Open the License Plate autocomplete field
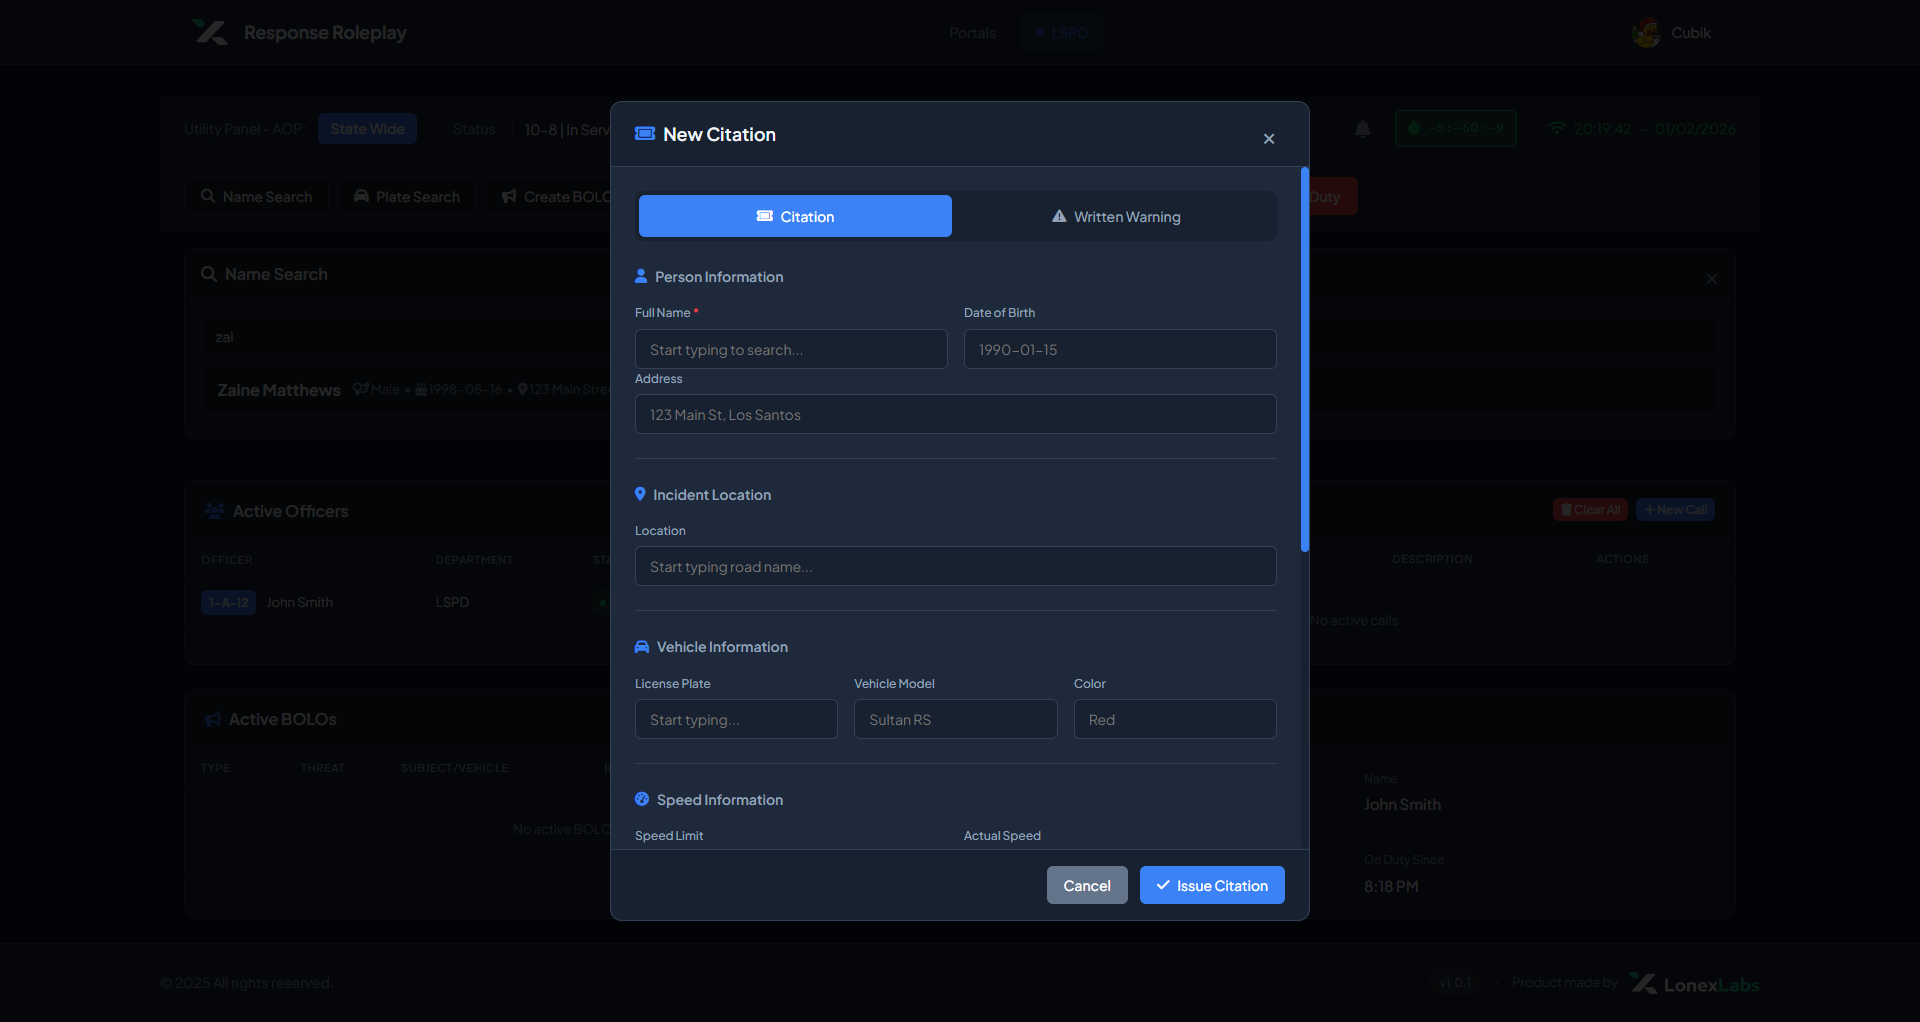Image resolution: width=1920 pixels, height=1022 pixels. (x=736, y=720)
